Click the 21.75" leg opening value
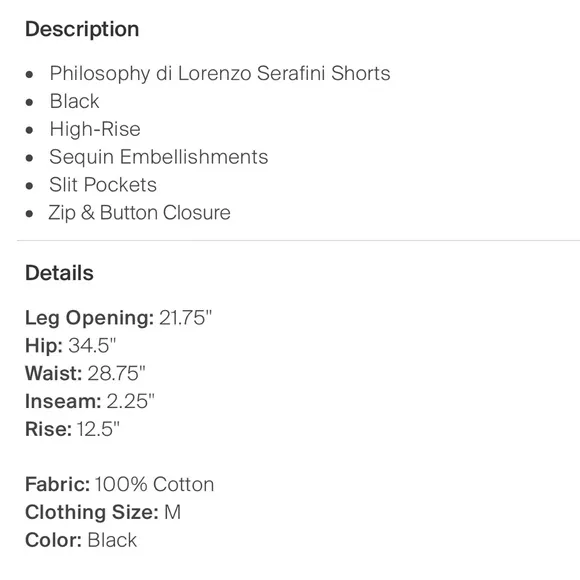 185,318
